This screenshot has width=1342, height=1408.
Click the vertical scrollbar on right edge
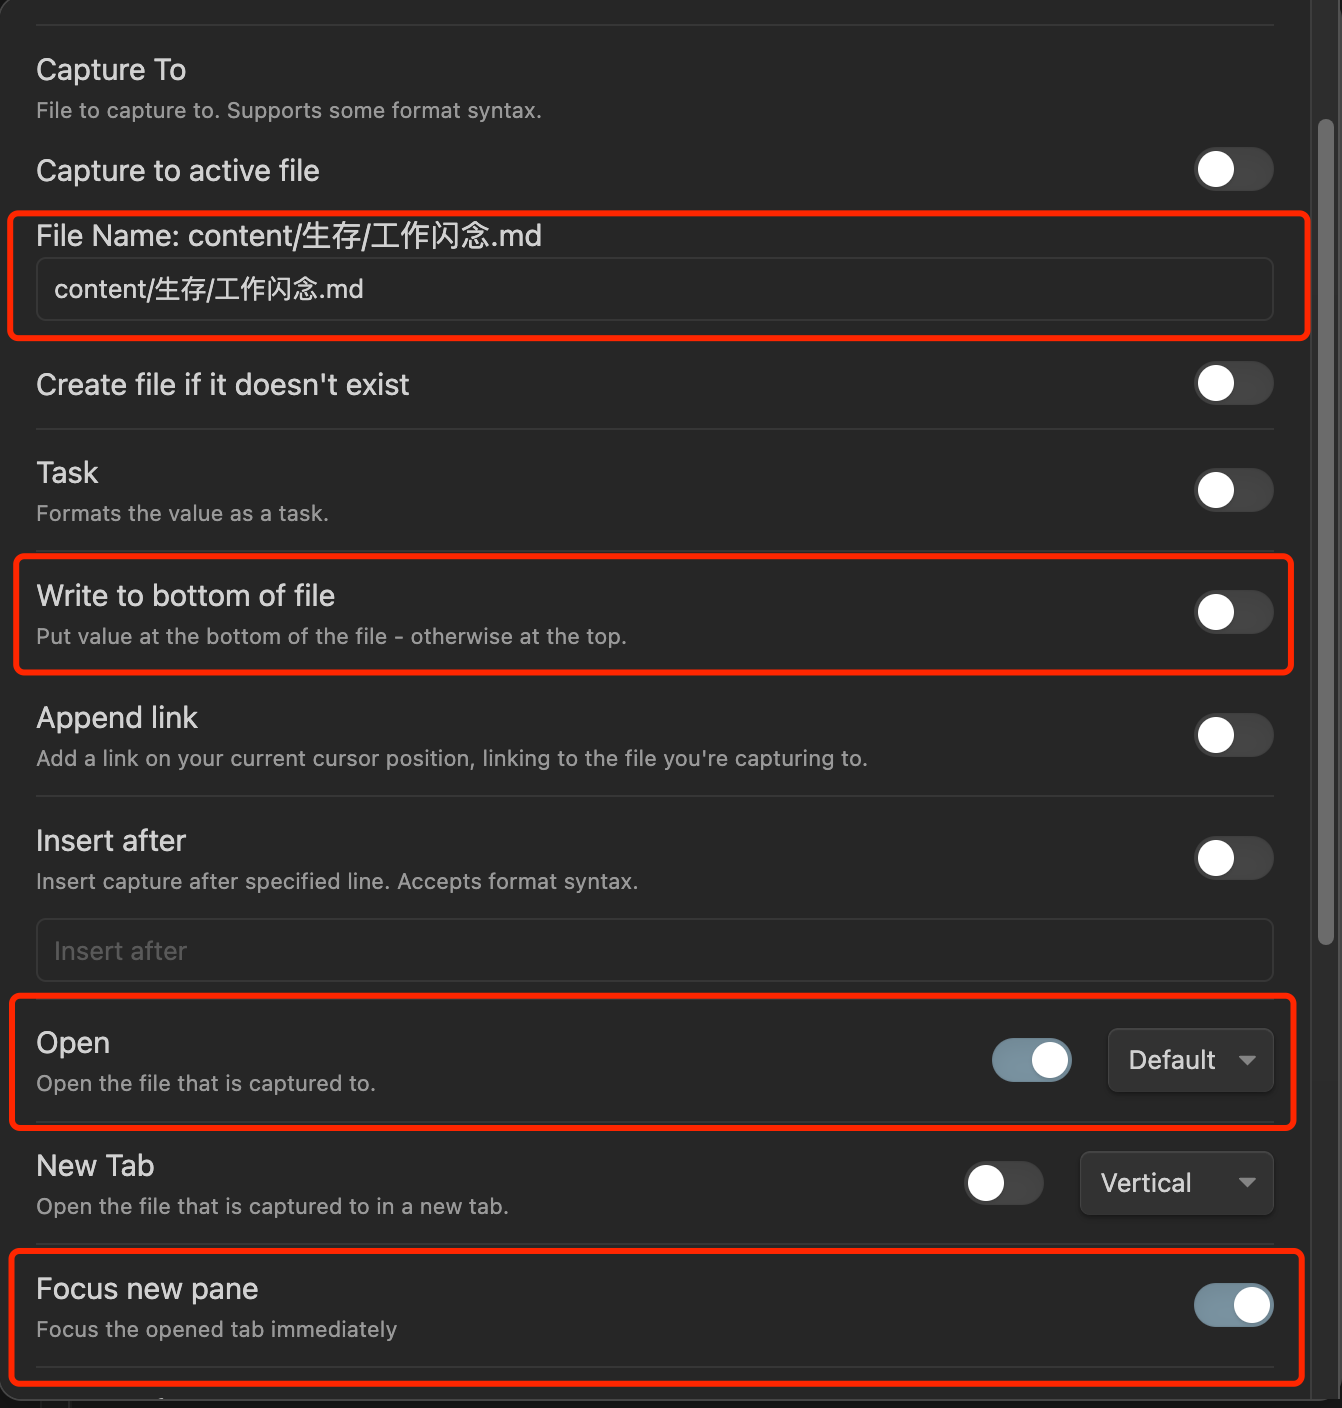click(1326, 530)
